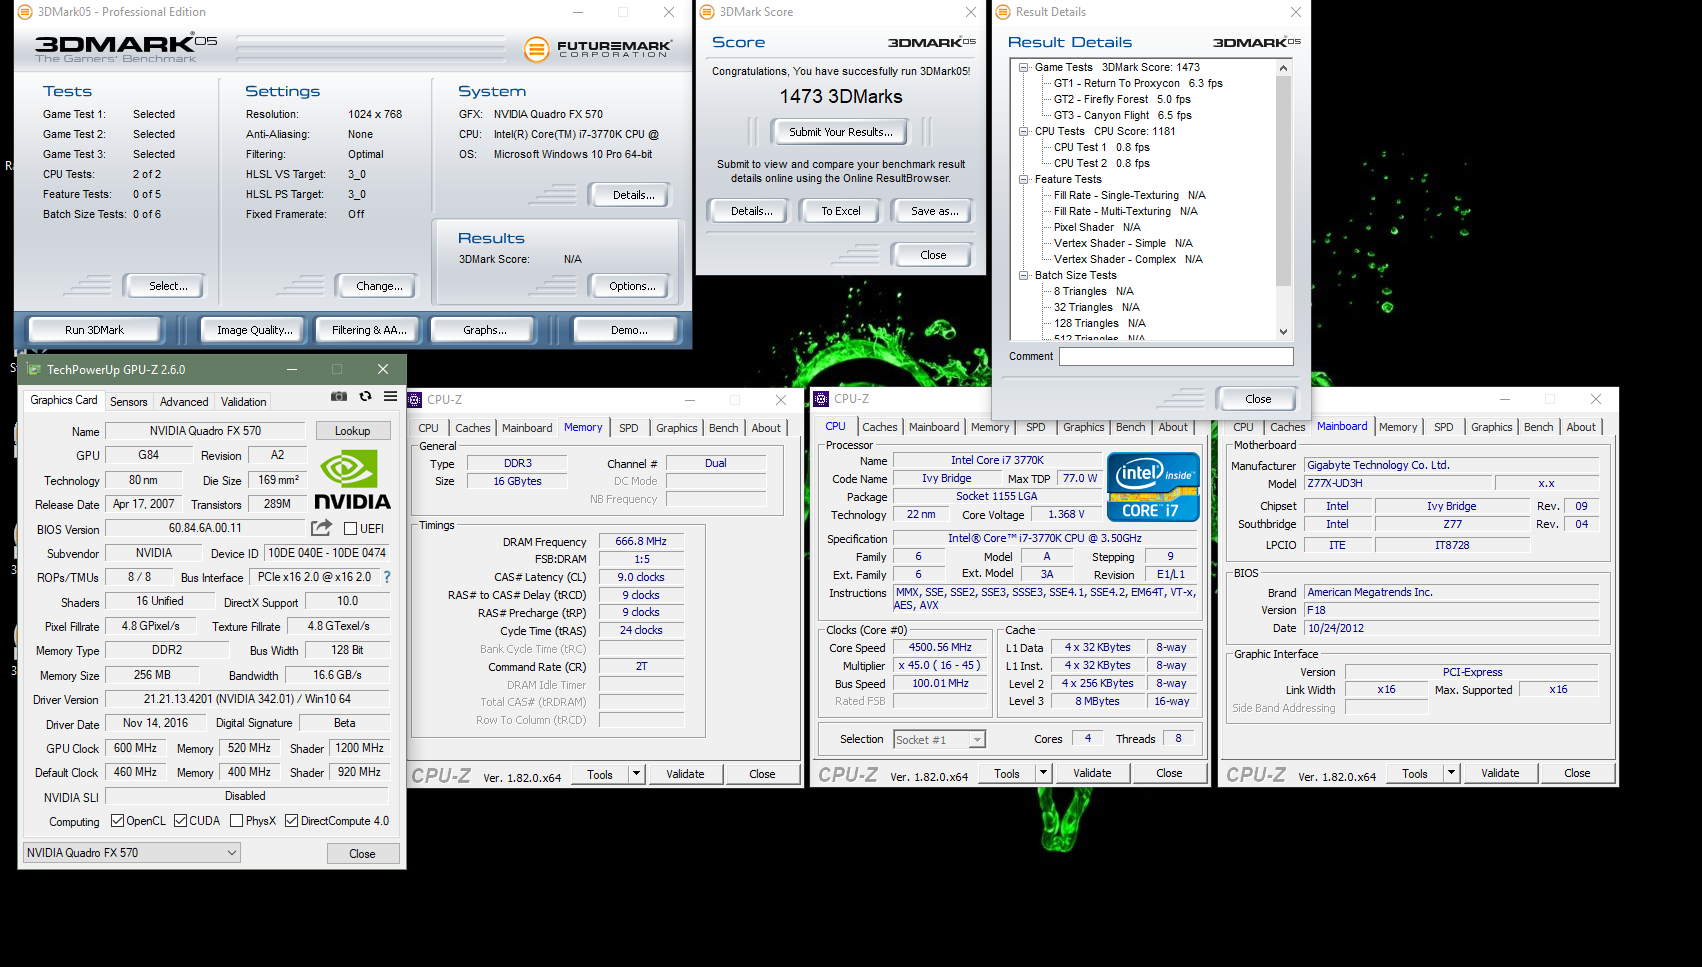The height and width of the screenshot is (967, 1702).
Task: Close the 3DMark Score window with X
Action: pyautogui.click(x=970, y=12)
